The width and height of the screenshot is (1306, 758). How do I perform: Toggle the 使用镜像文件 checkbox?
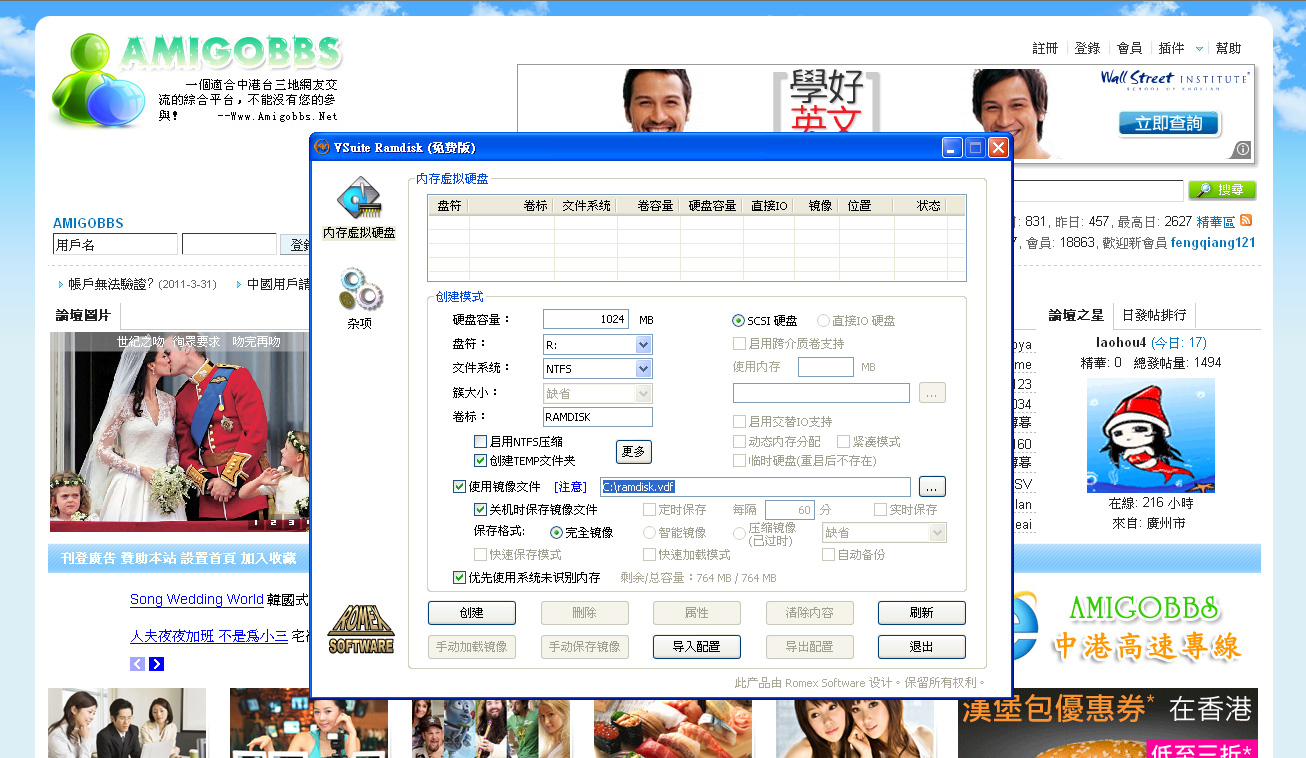click(x=460, y=487)
